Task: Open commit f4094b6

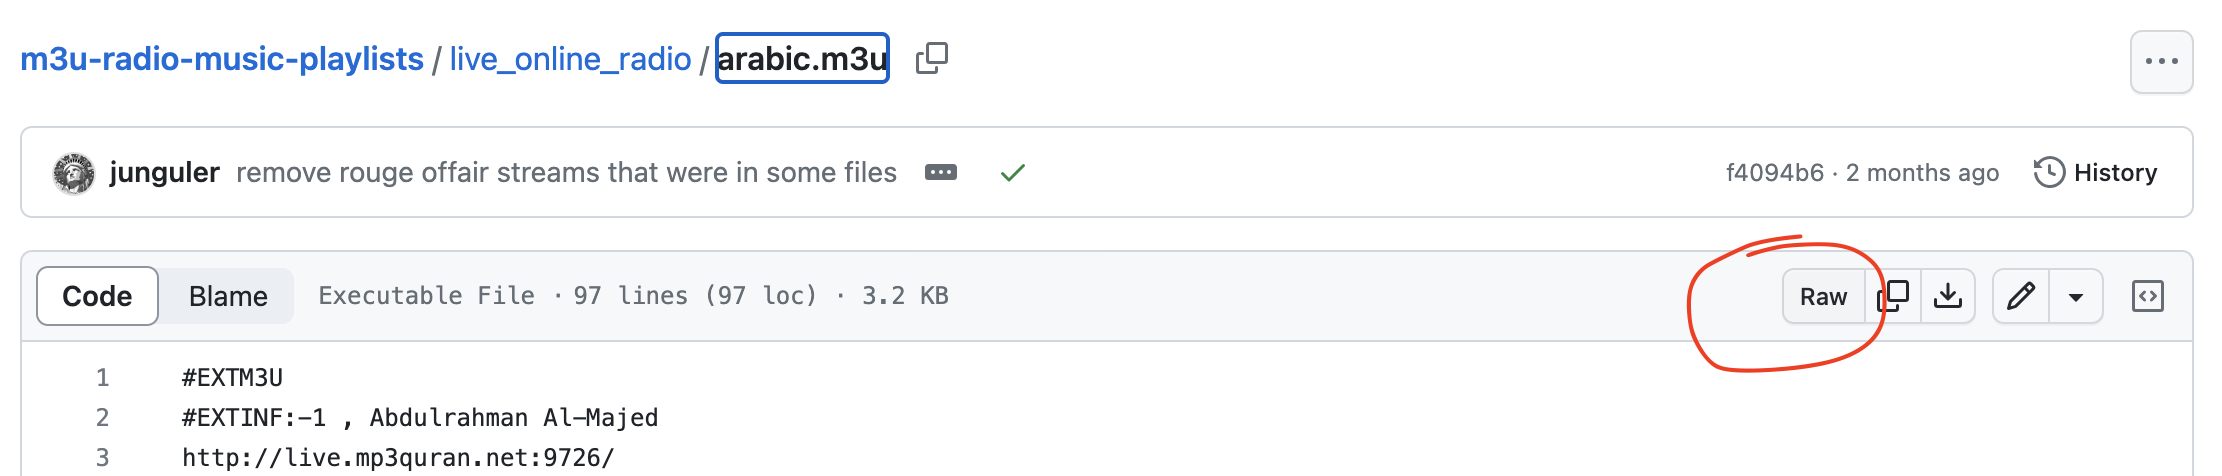Action: pos(1774,172)
